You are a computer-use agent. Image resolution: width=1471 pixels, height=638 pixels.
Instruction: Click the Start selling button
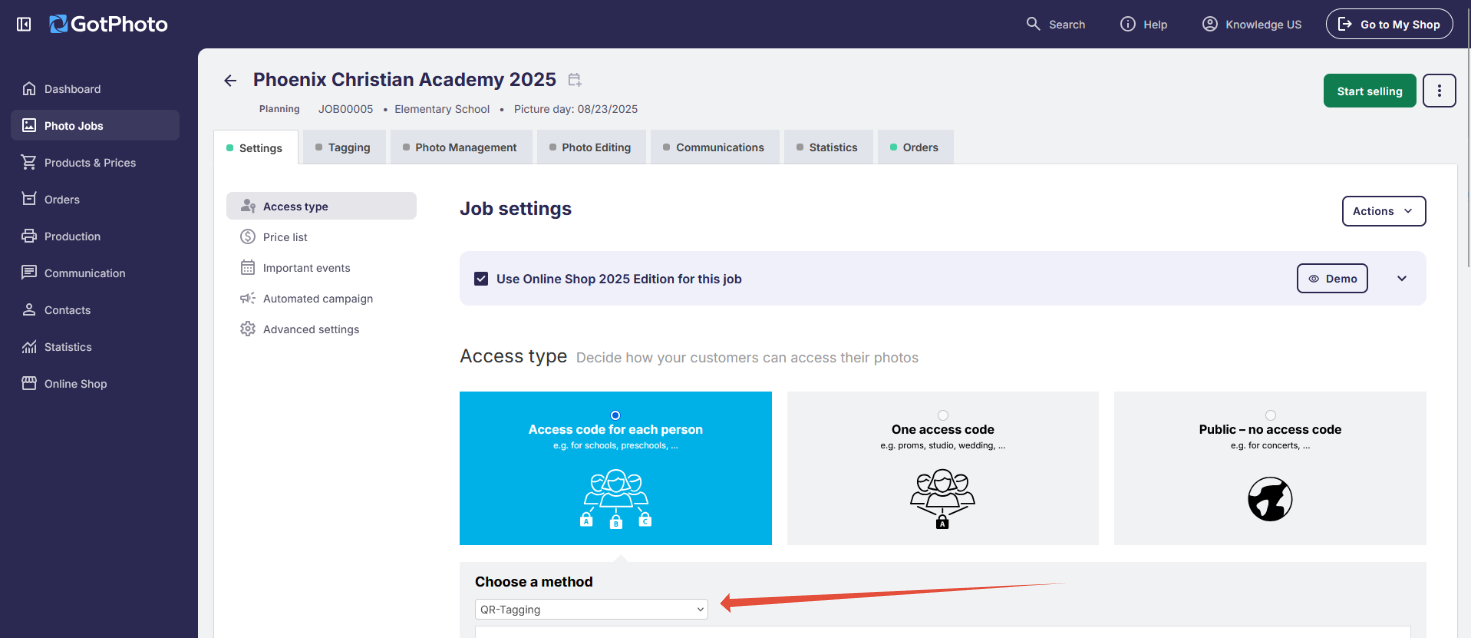(1369, 91)
